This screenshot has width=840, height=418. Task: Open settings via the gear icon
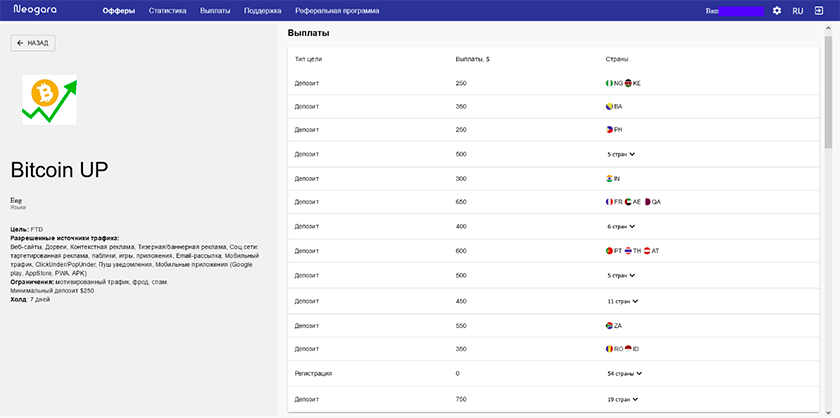pyautogui.click(x=777, y=11)
